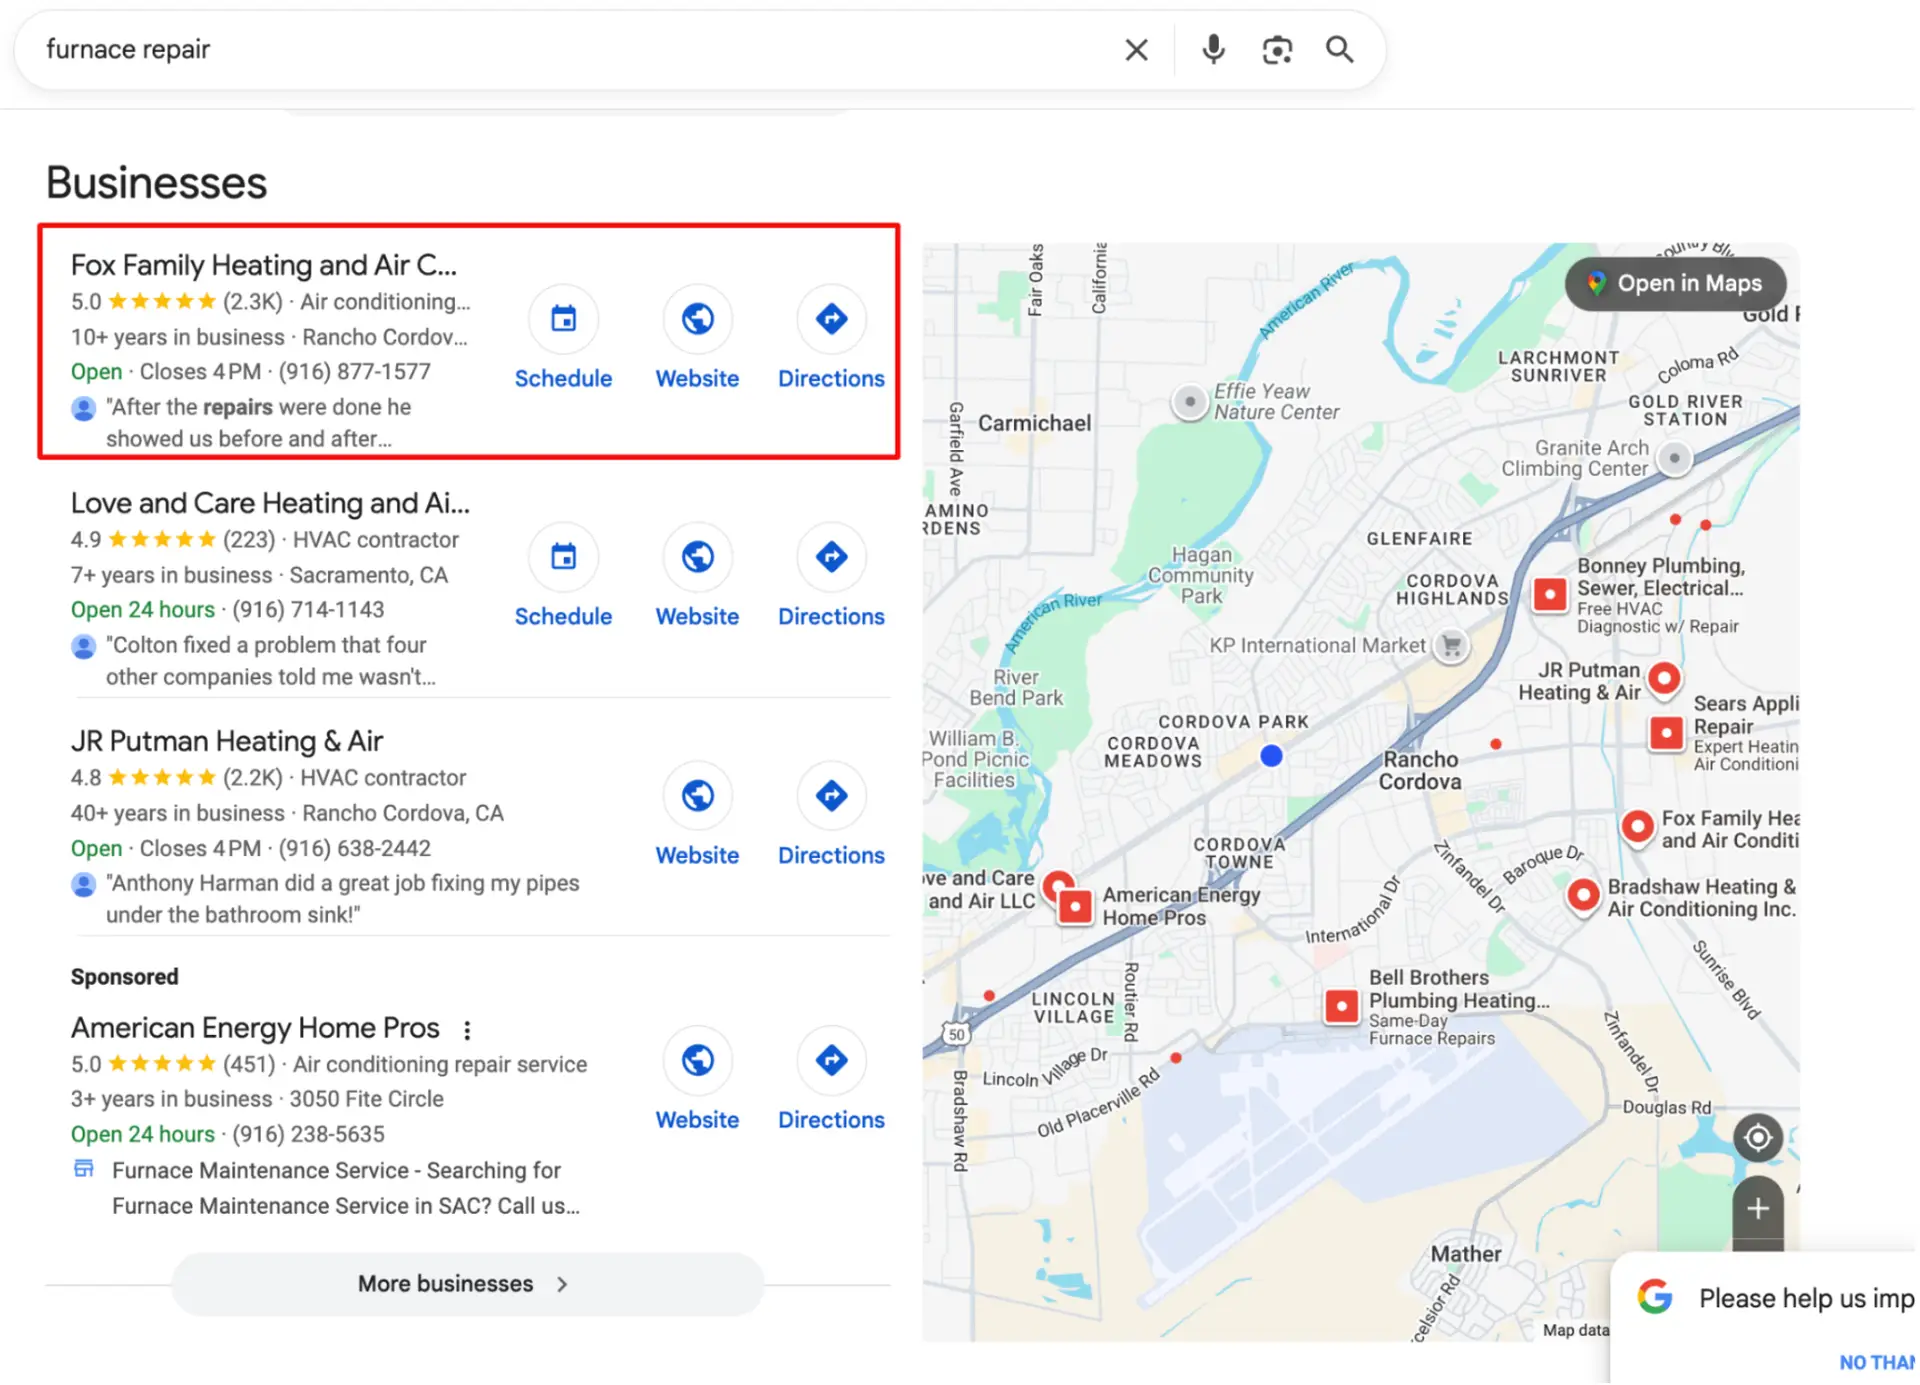
Task: Open in Maps button
Action: (x=1677, y=284)
